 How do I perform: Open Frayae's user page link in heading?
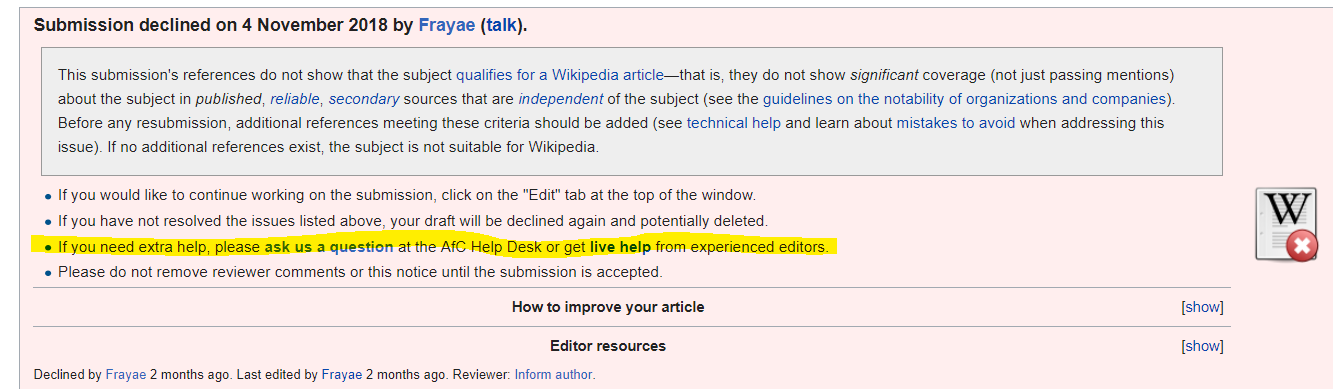(x=448, y=25)
